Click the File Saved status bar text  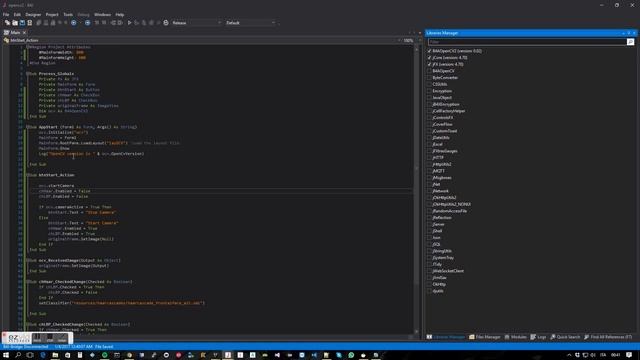pos(104,347)
